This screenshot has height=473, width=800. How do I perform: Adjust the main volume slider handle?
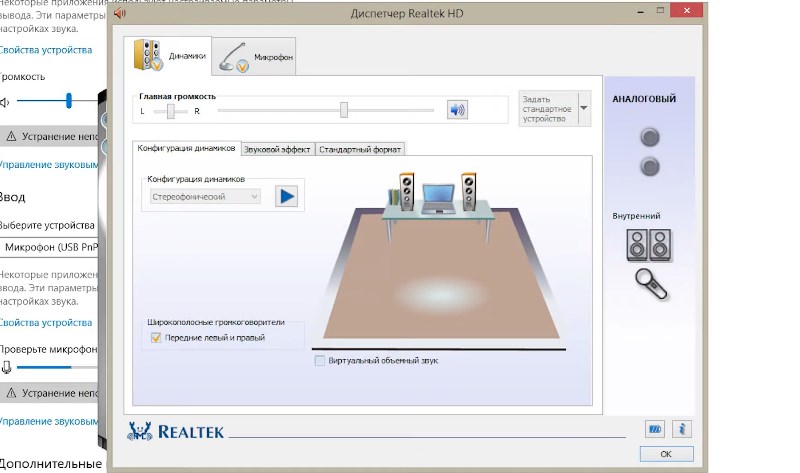[x=344, y=110]
